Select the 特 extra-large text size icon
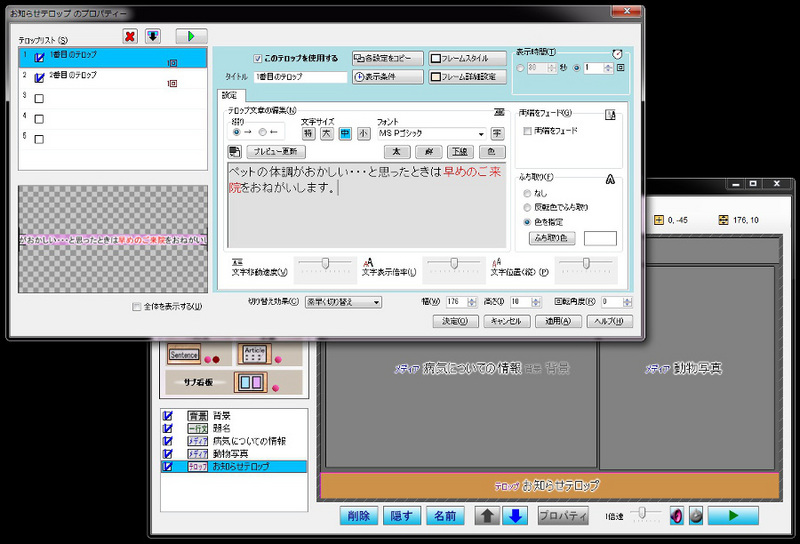This screenshot has width=800, height=544. pyautogui.click(x=308, y=133)
